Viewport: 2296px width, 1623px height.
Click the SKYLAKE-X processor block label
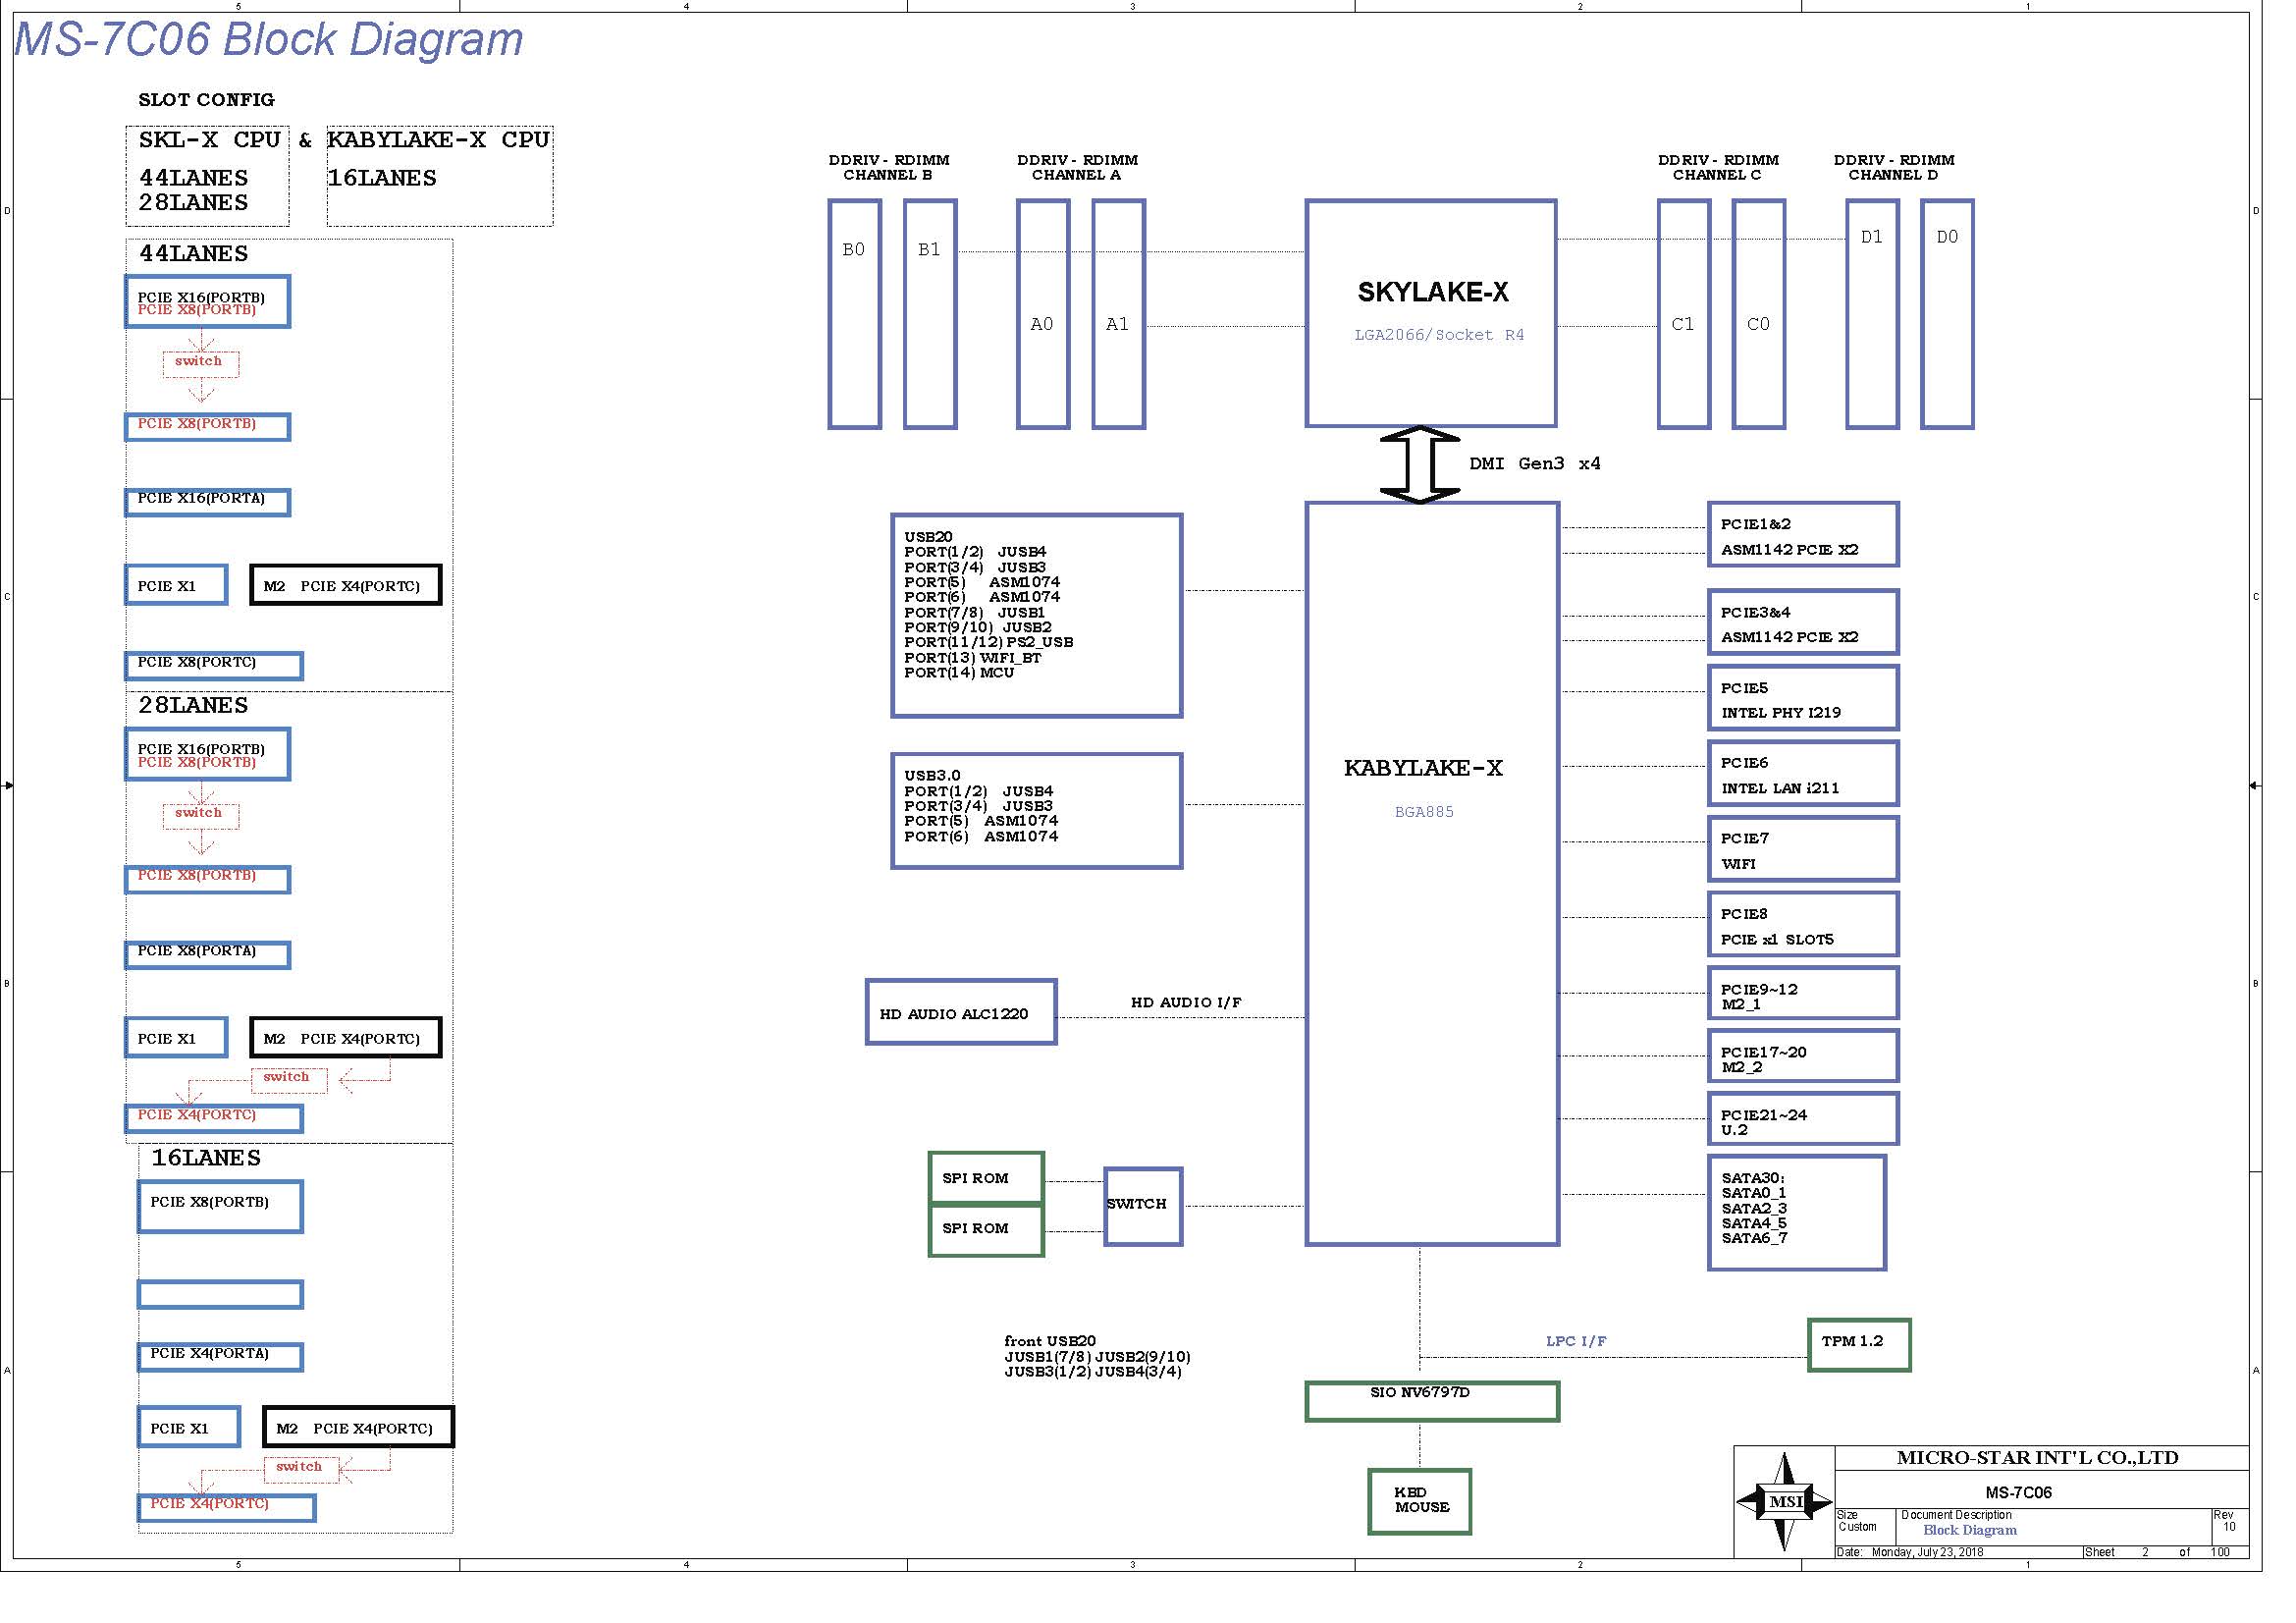pos(1432,292)
